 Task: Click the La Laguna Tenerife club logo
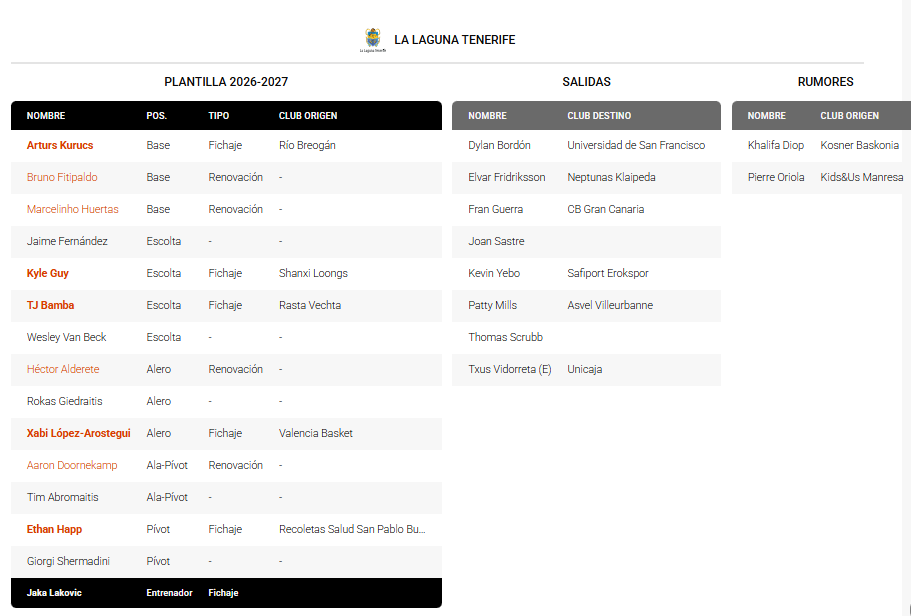(372, 40)
